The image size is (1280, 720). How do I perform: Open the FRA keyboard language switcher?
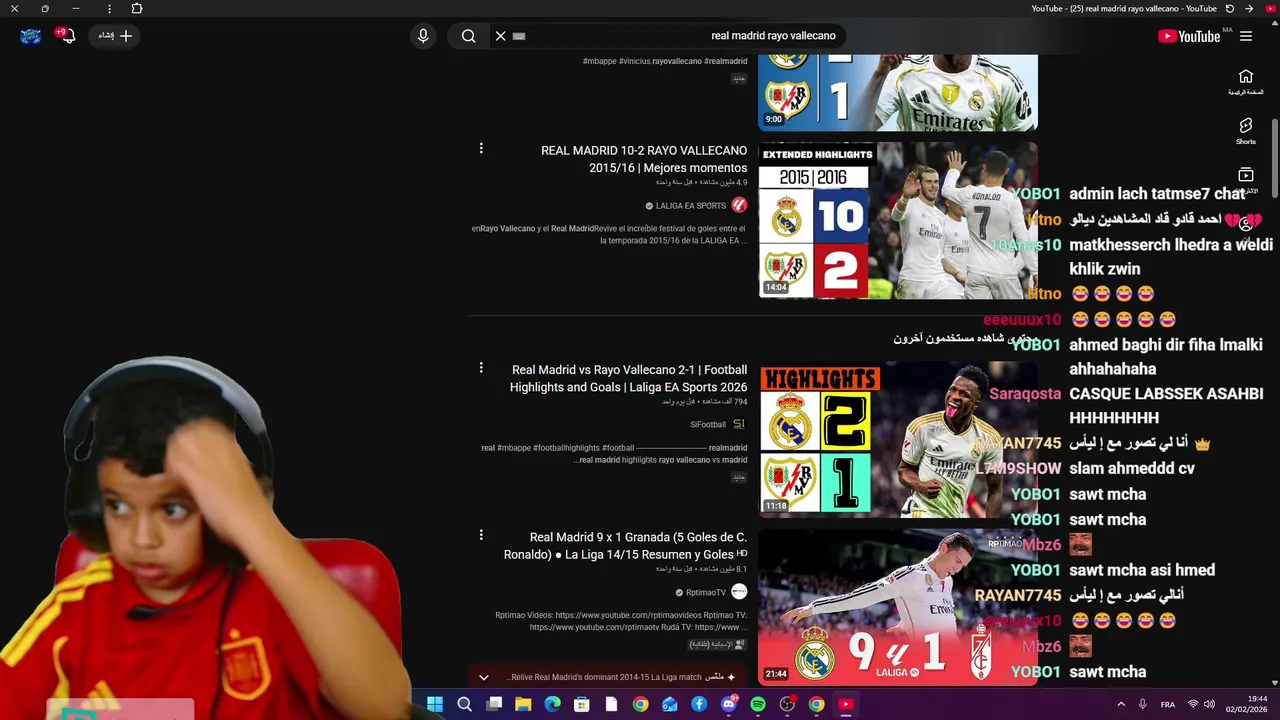1168,704
